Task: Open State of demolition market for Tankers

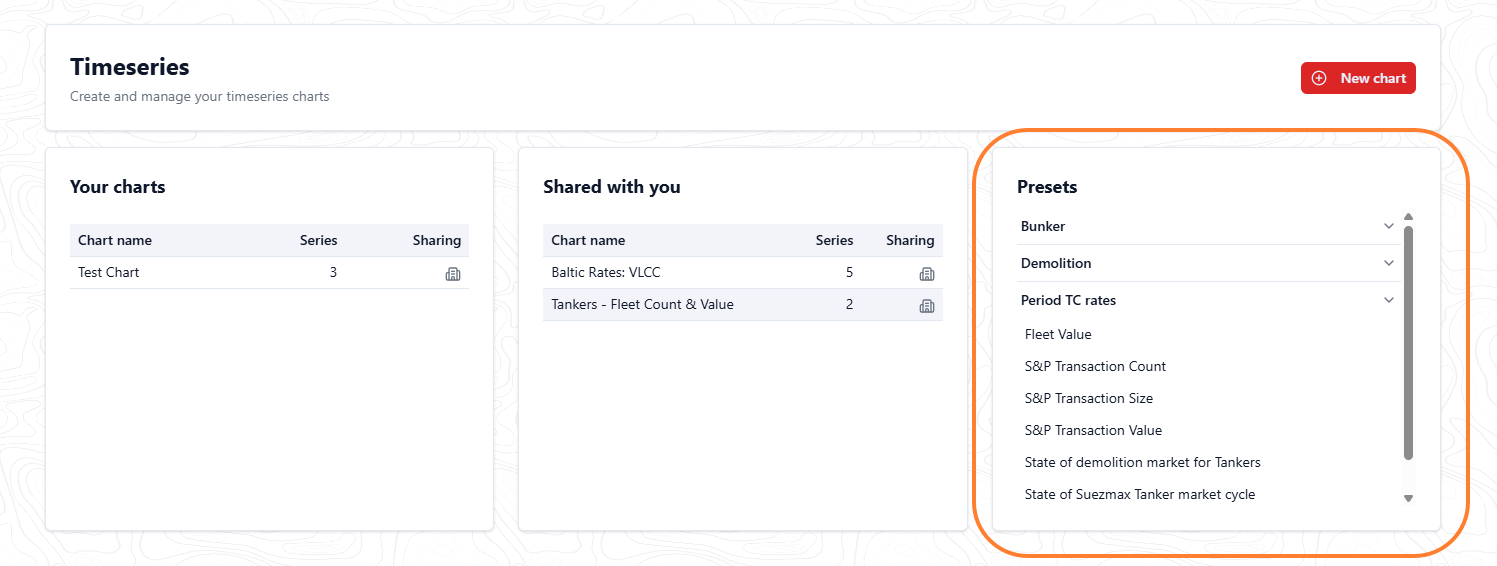Action: tap(1142, 462)
